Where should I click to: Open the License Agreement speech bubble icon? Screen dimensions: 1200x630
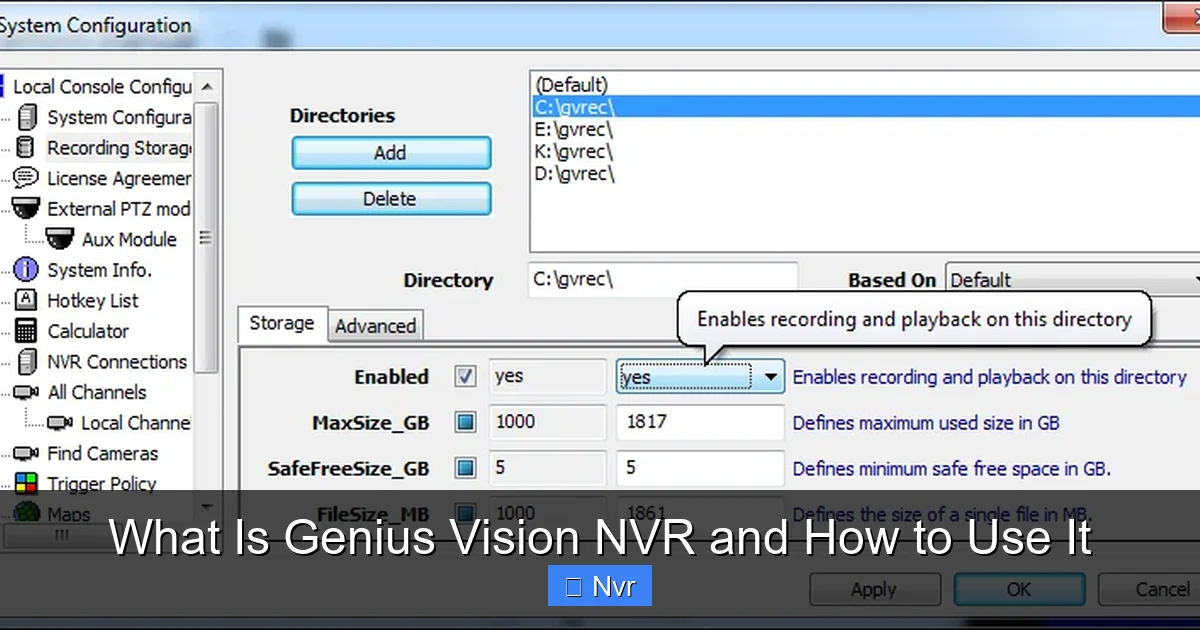tap(24, 177)
